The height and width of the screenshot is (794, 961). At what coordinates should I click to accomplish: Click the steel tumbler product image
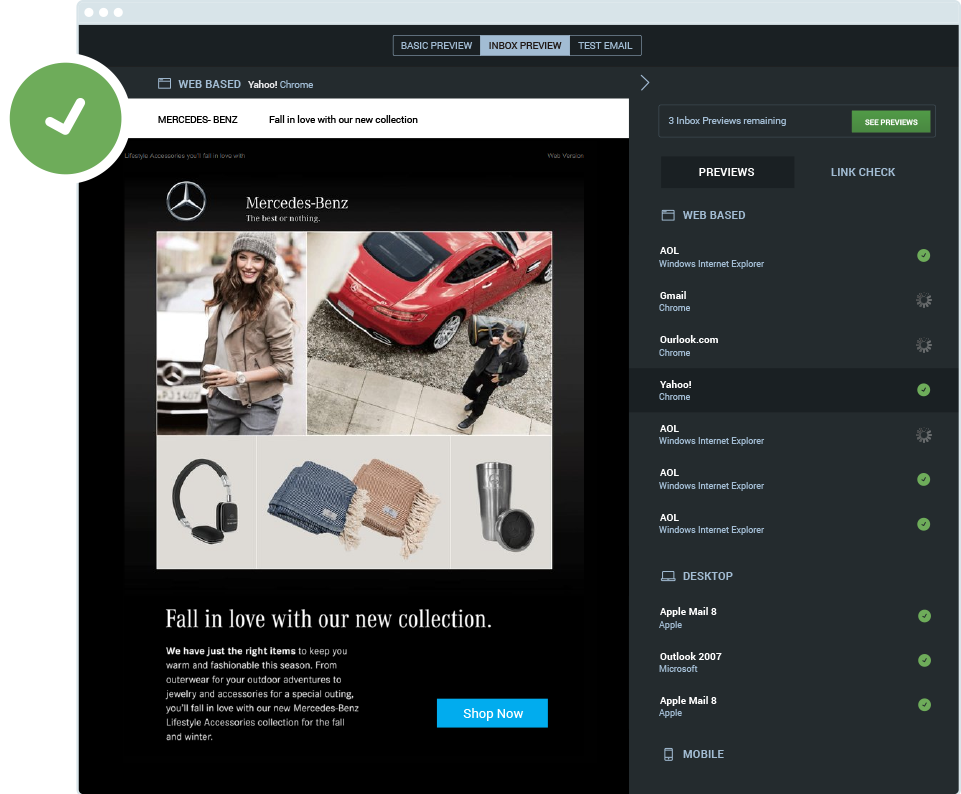[x=501, y=502]
